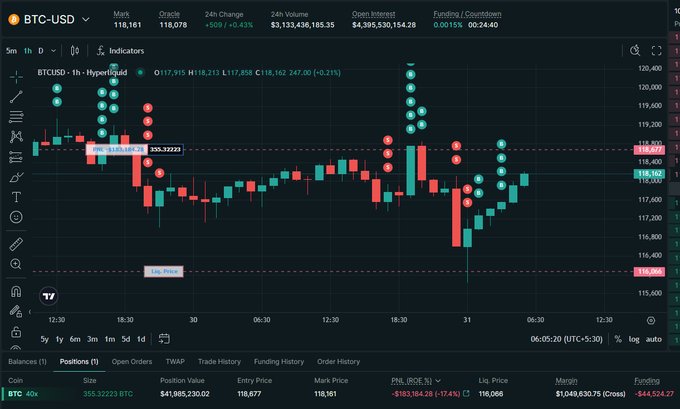680x409 pixels.
Task: Select the crosshair cursor tool
Action: [16, 77]
